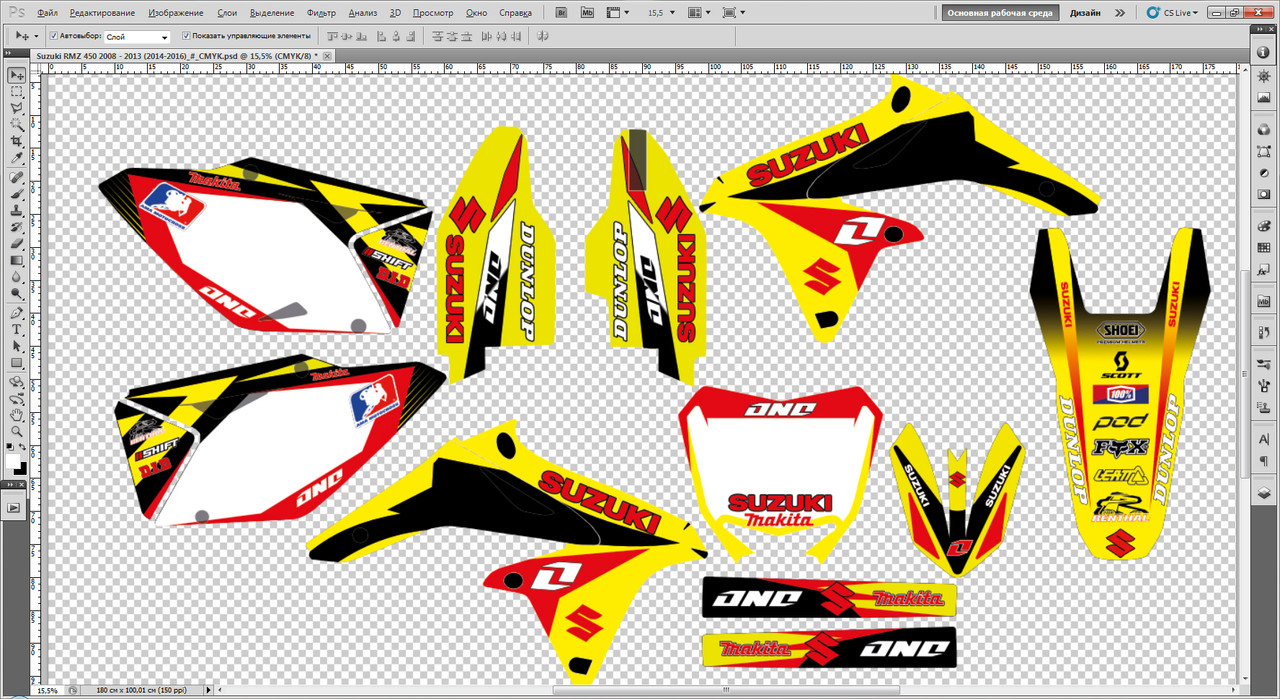This screenshot has height=699, width=1280.
Task: Select the Path Selection tool
Action: pyautogui.click(x=17, y=347)
